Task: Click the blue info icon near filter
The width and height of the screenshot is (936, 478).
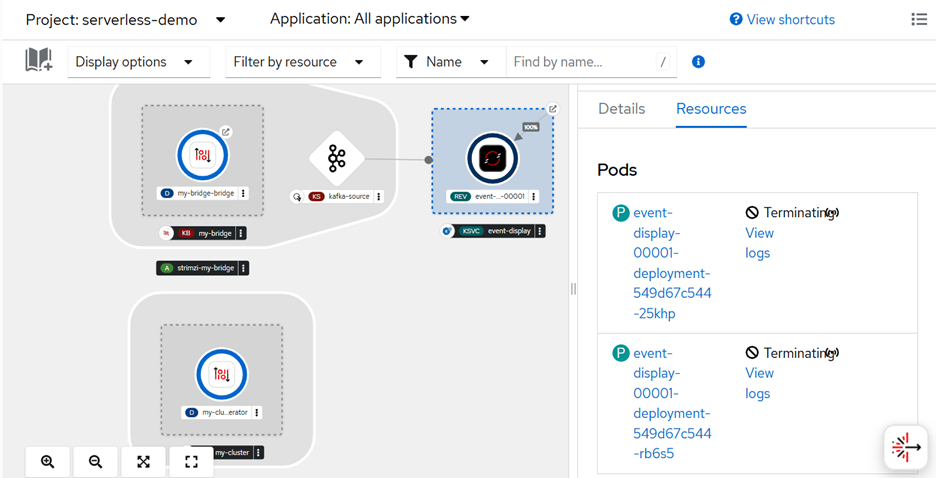Action: (698, 62)
